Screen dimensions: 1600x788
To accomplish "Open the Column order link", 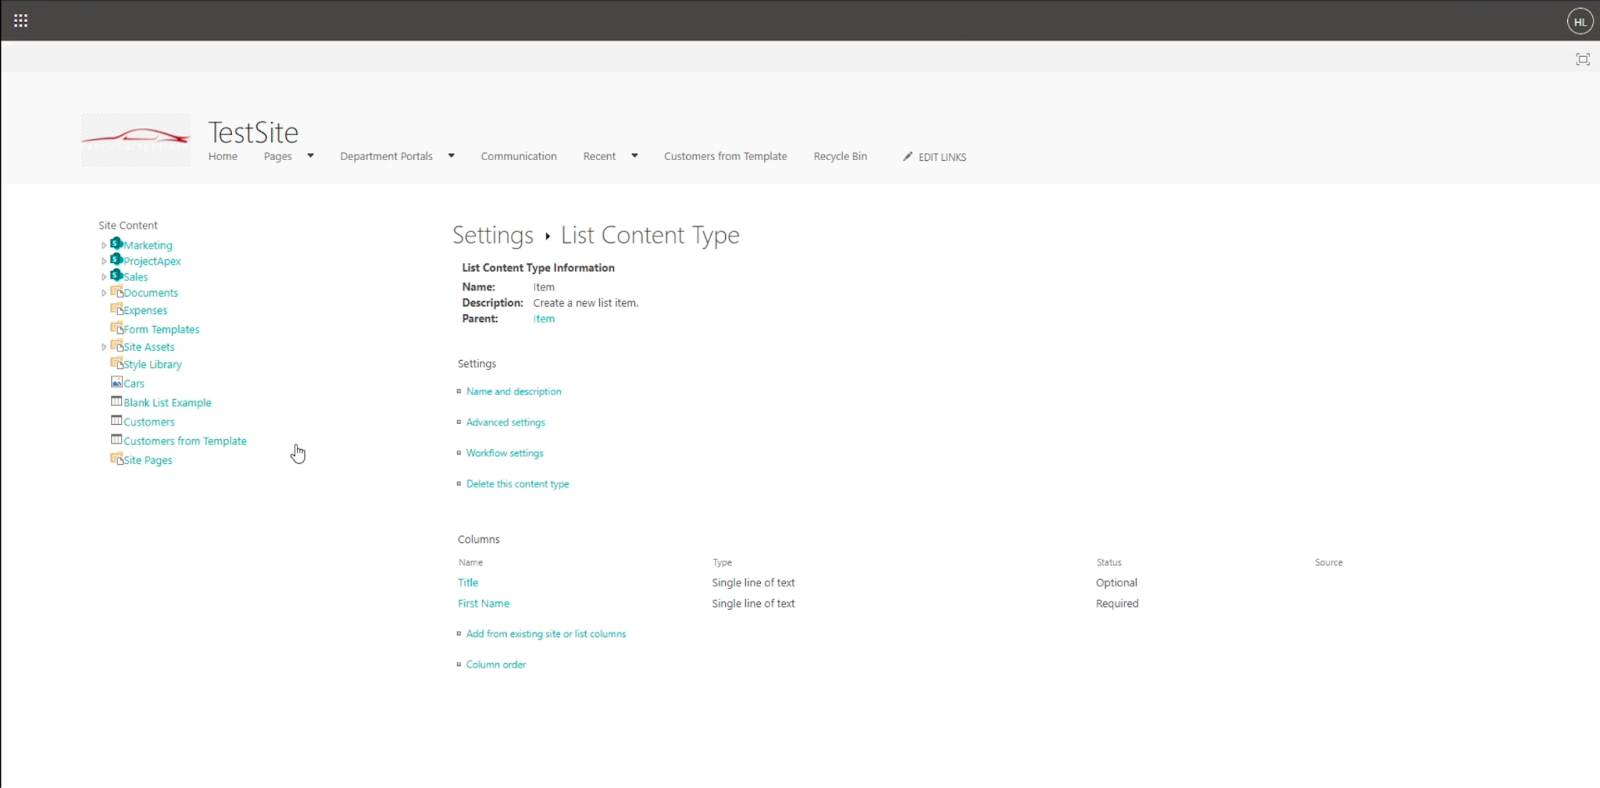I will tap(496, 664).
